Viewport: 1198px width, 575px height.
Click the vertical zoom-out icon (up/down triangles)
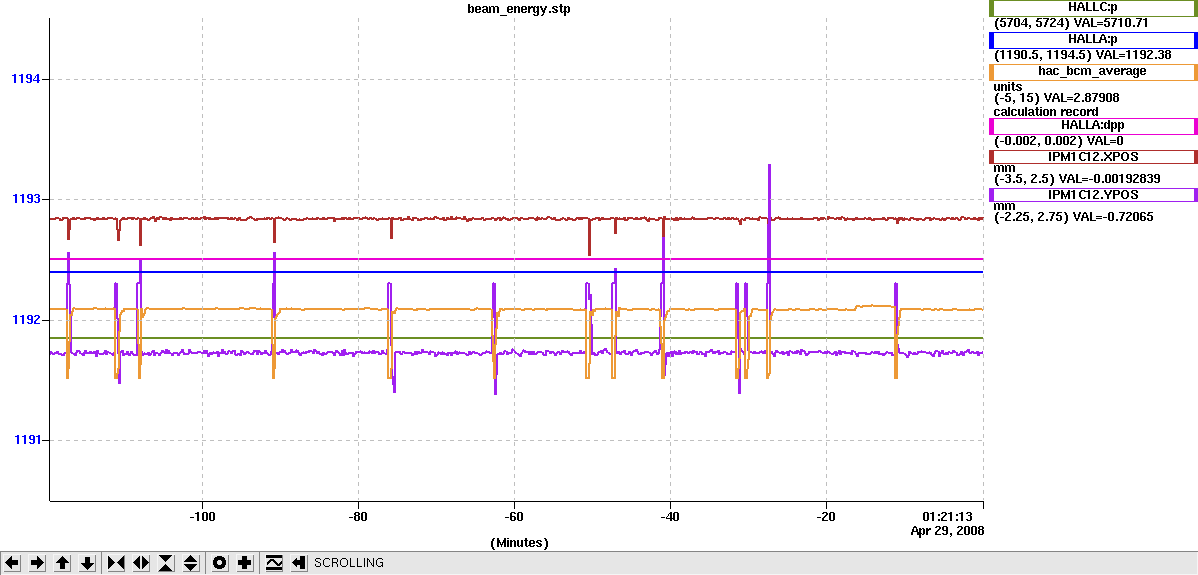click(x=191, y=563)
